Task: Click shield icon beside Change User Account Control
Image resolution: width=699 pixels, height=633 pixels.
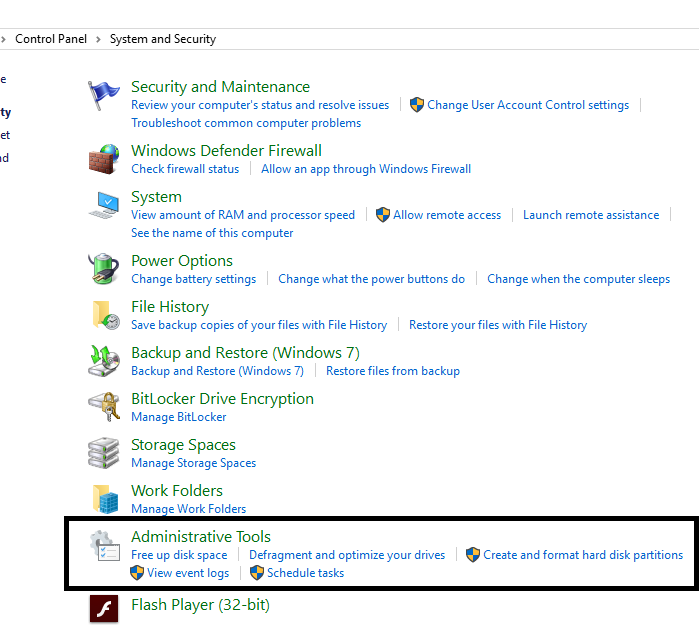Action: (417, 105)
